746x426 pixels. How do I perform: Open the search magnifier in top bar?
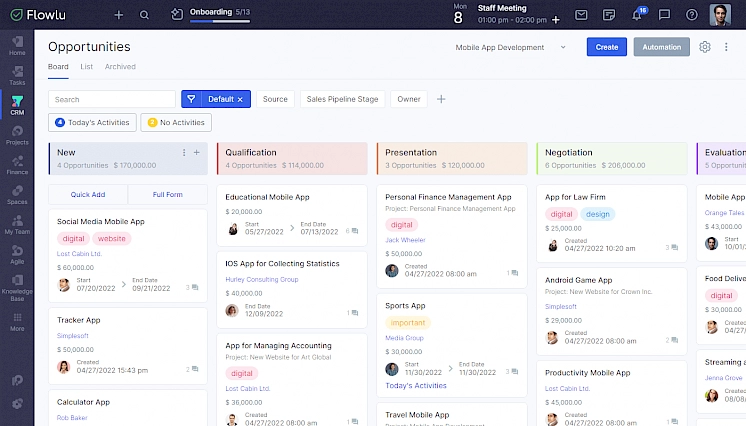point(145,15)
